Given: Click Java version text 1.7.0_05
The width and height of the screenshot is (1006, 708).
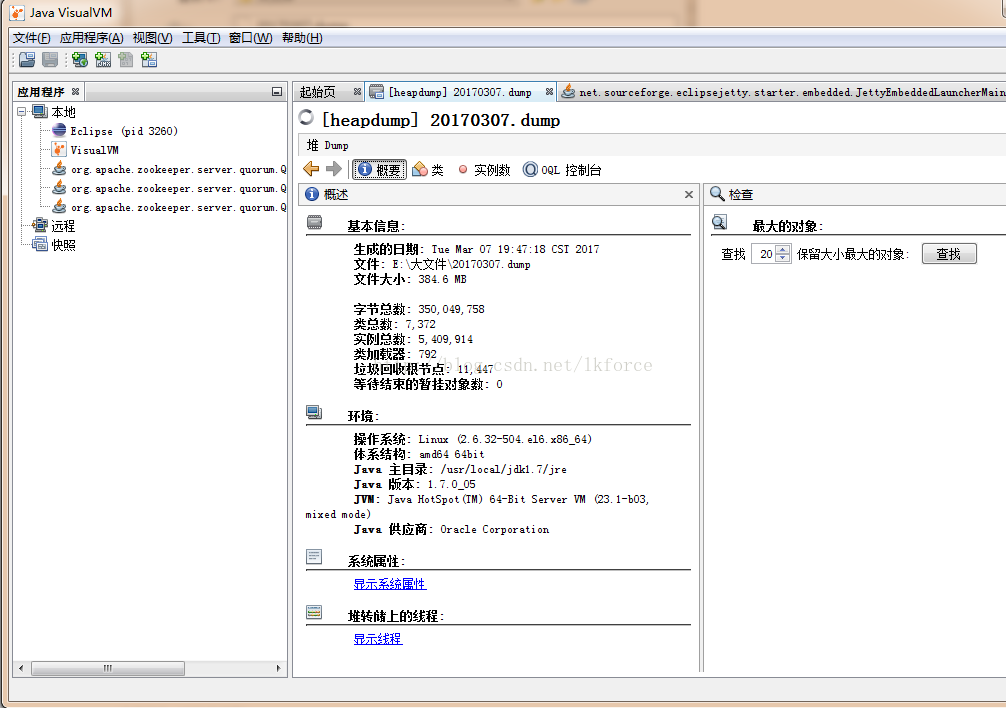Looking at the screenshot, I should pyautogui.click(x=452, y=484).
